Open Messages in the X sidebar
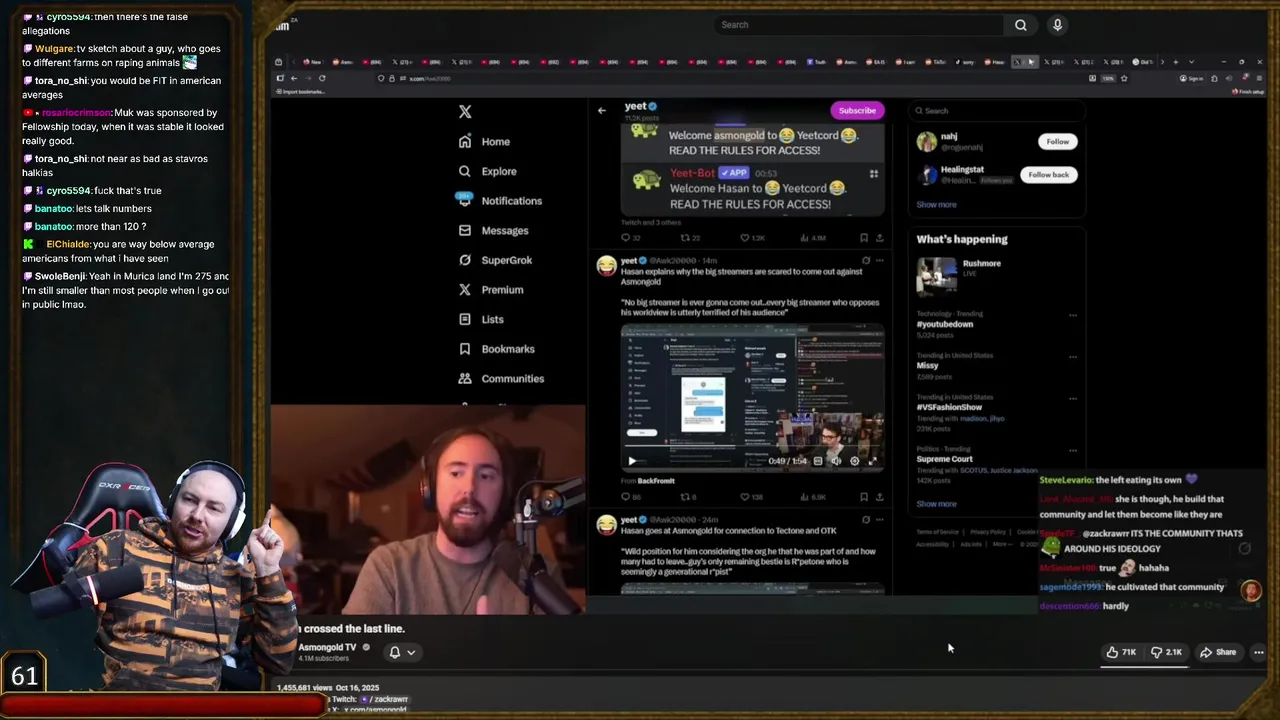 click(493, 230)
